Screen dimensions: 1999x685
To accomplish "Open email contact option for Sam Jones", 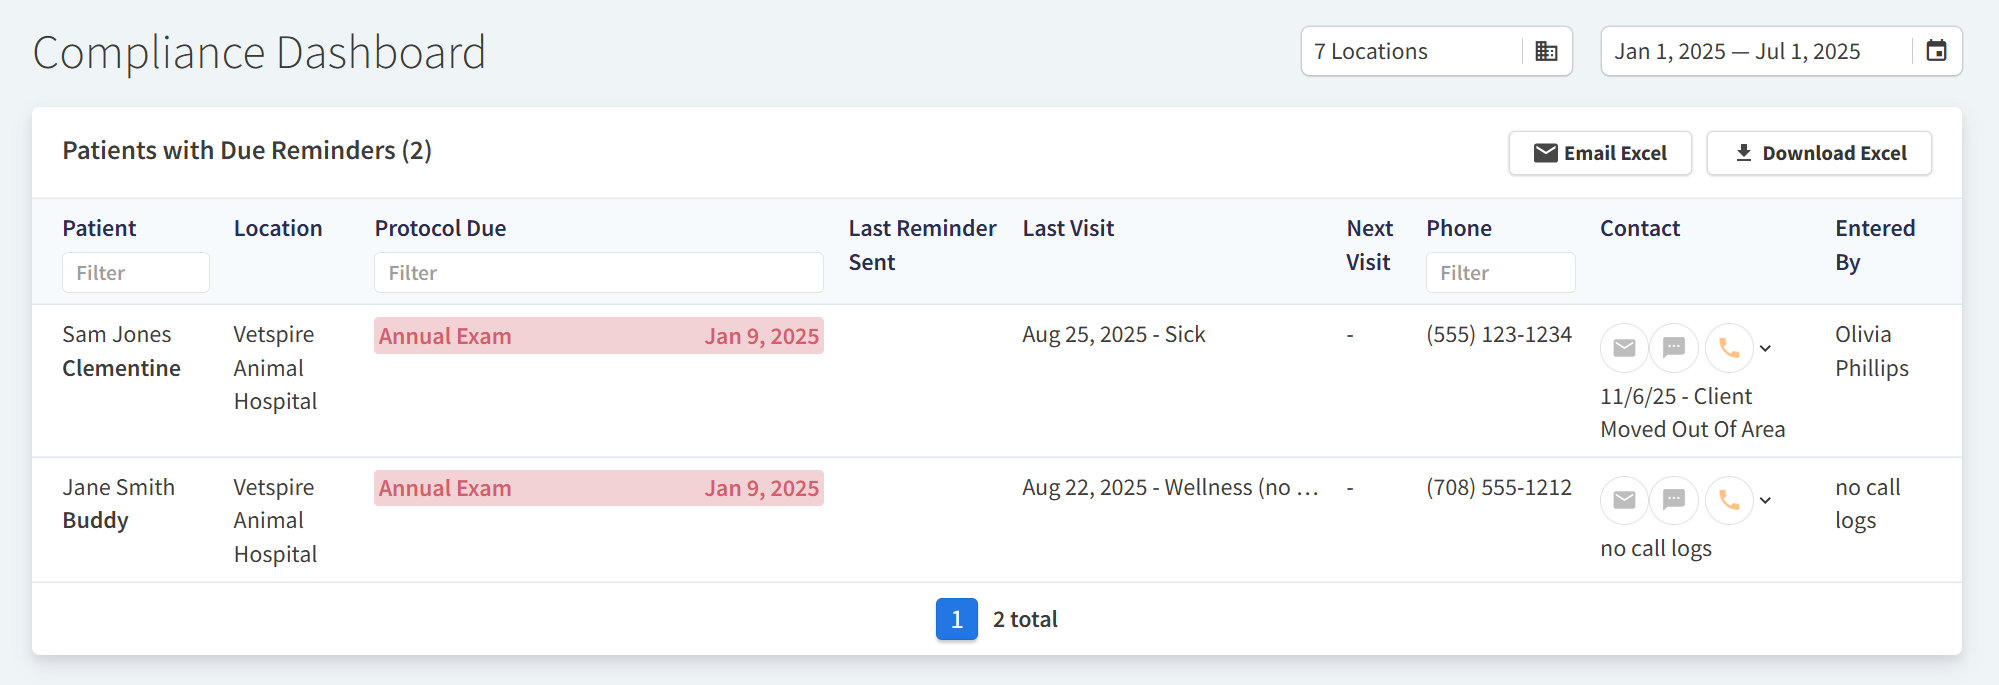I will pos(1624,348).
